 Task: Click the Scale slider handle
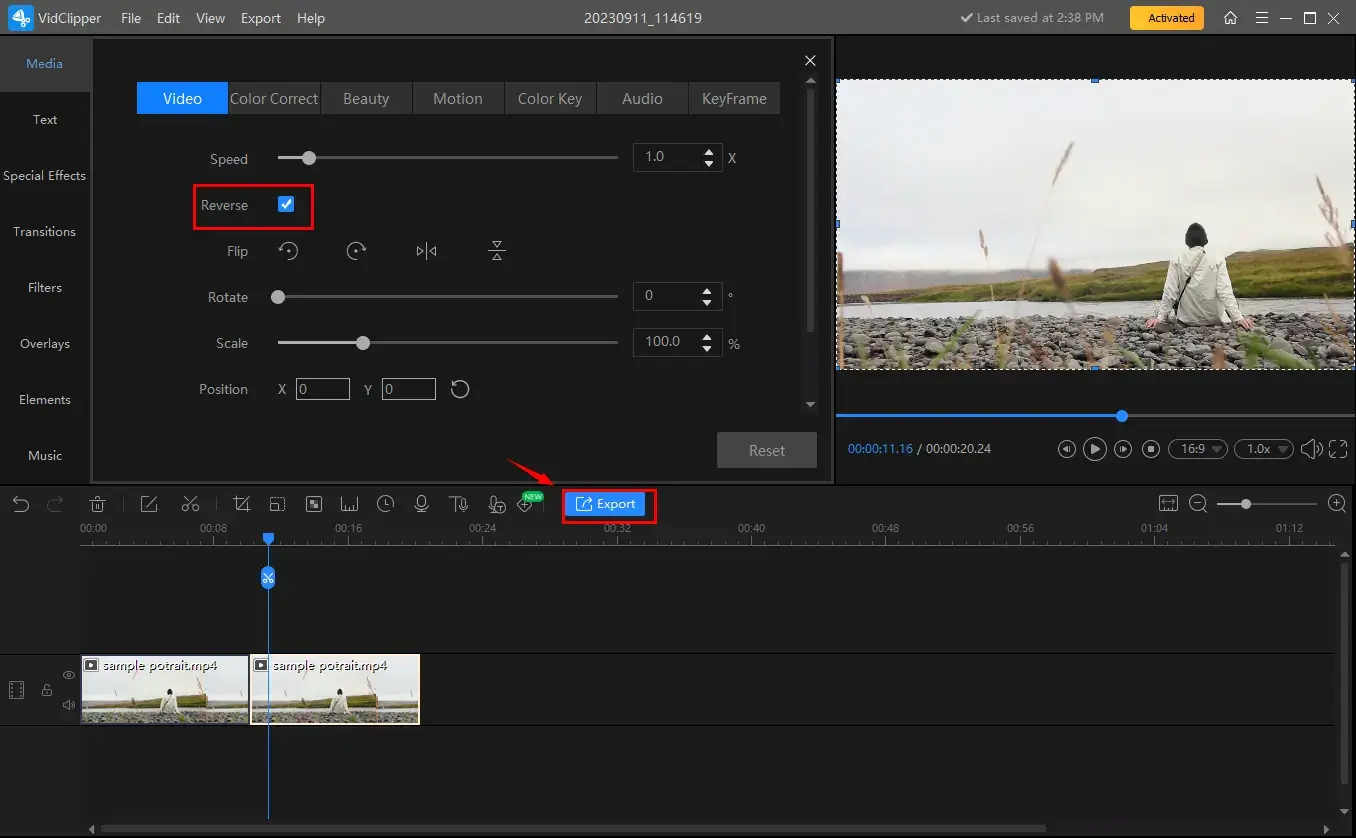click(x=363, y=343)
